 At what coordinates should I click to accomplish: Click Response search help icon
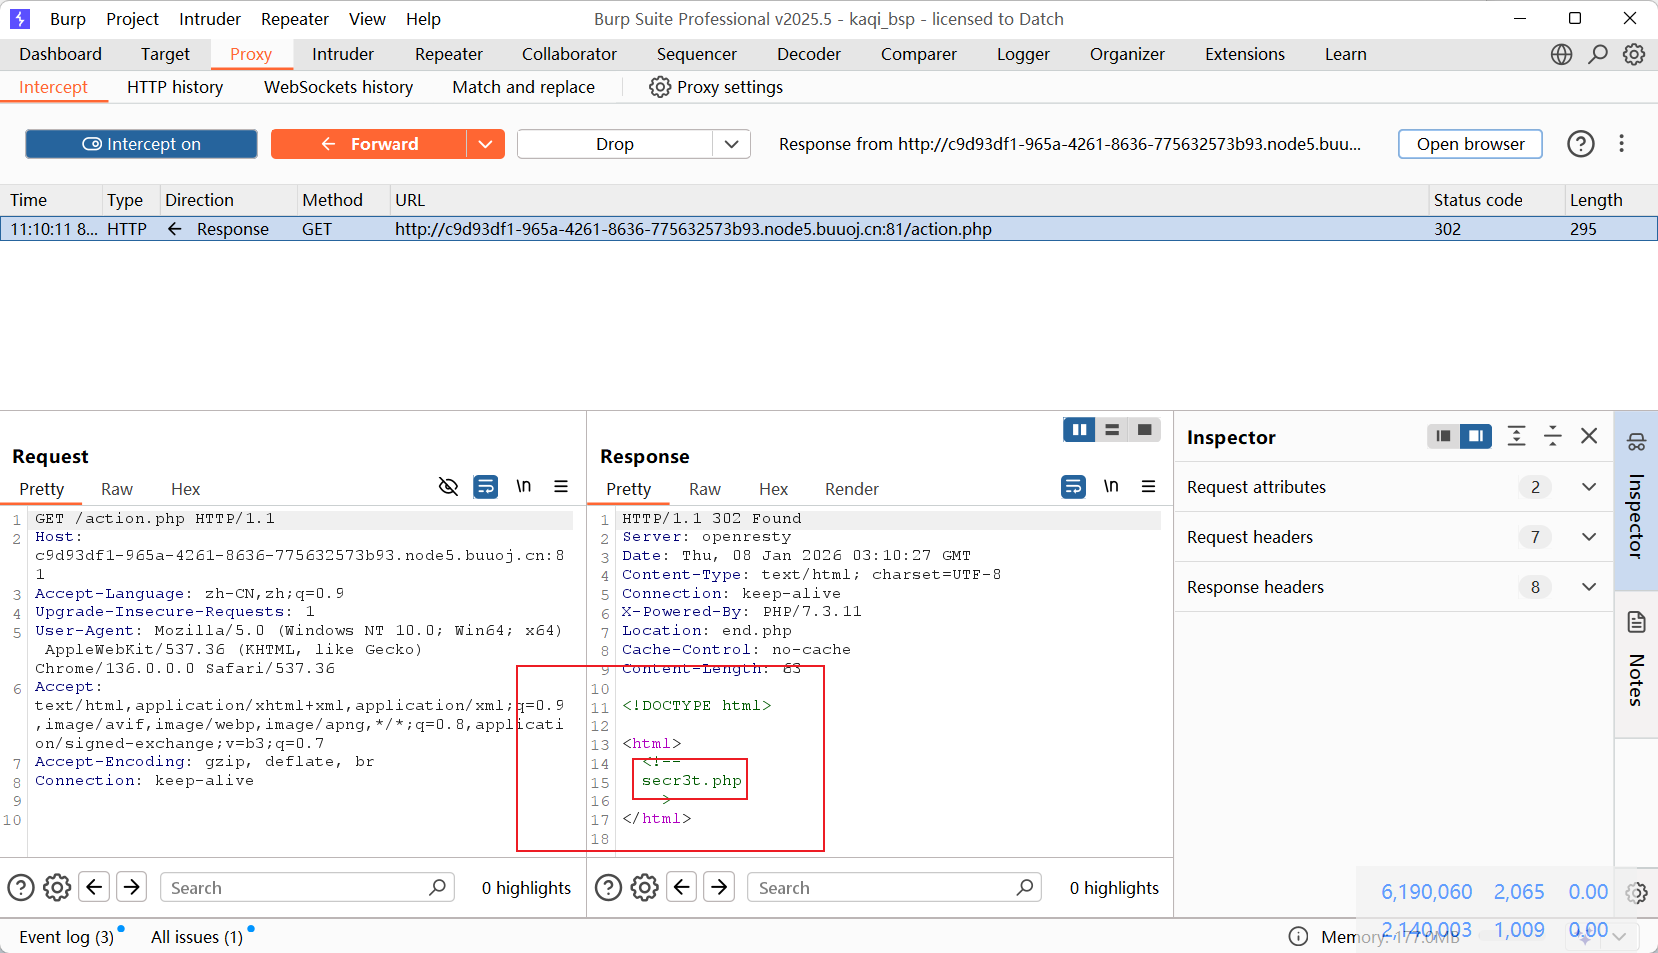pyautogui.click(x=609, y=887)
